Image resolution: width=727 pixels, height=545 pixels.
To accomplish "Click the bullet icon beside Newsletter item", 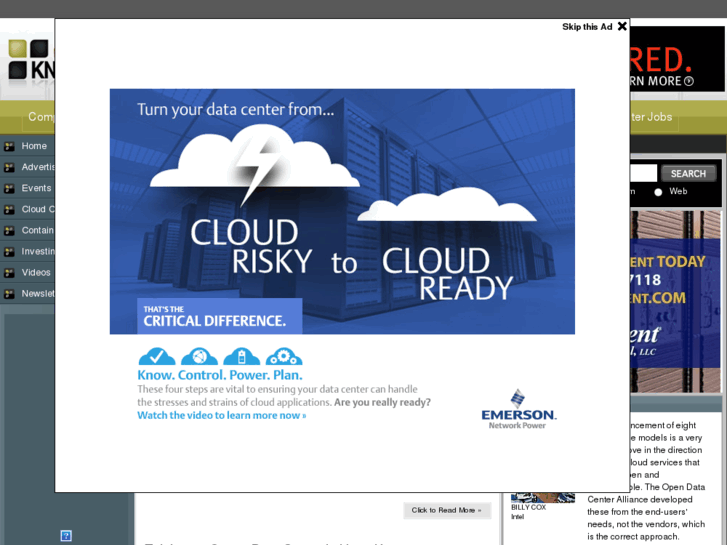I will coord(9,294).
